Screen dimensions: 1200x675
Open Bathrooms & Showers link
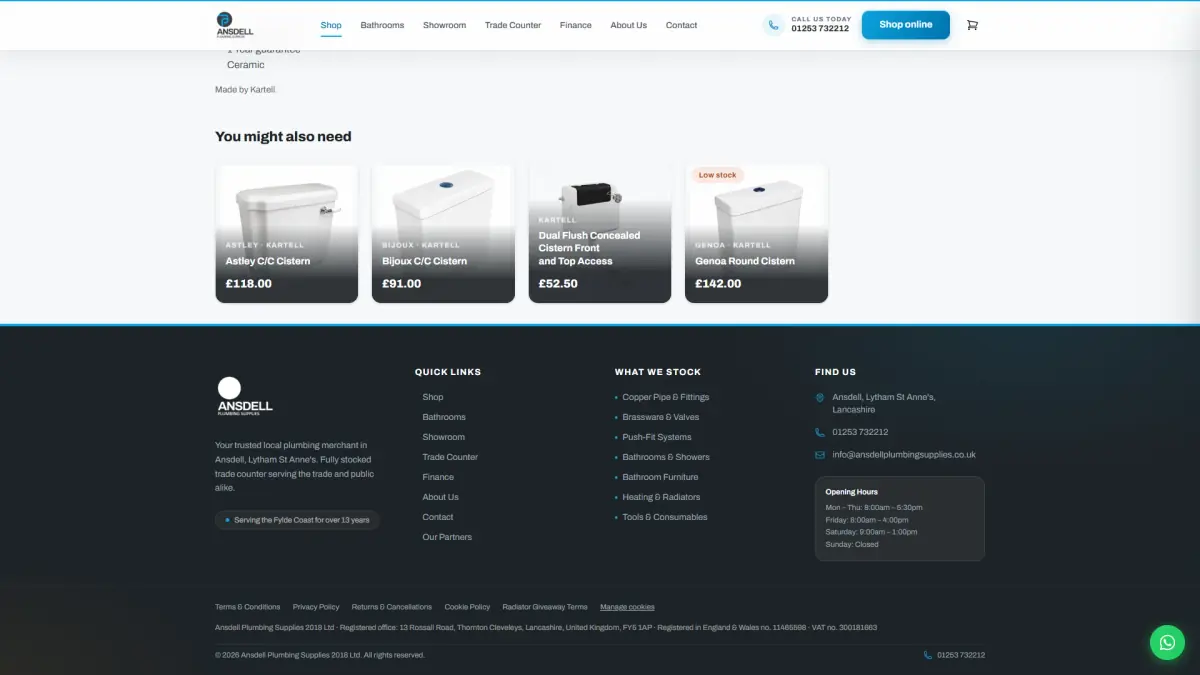tap(666, 457)
